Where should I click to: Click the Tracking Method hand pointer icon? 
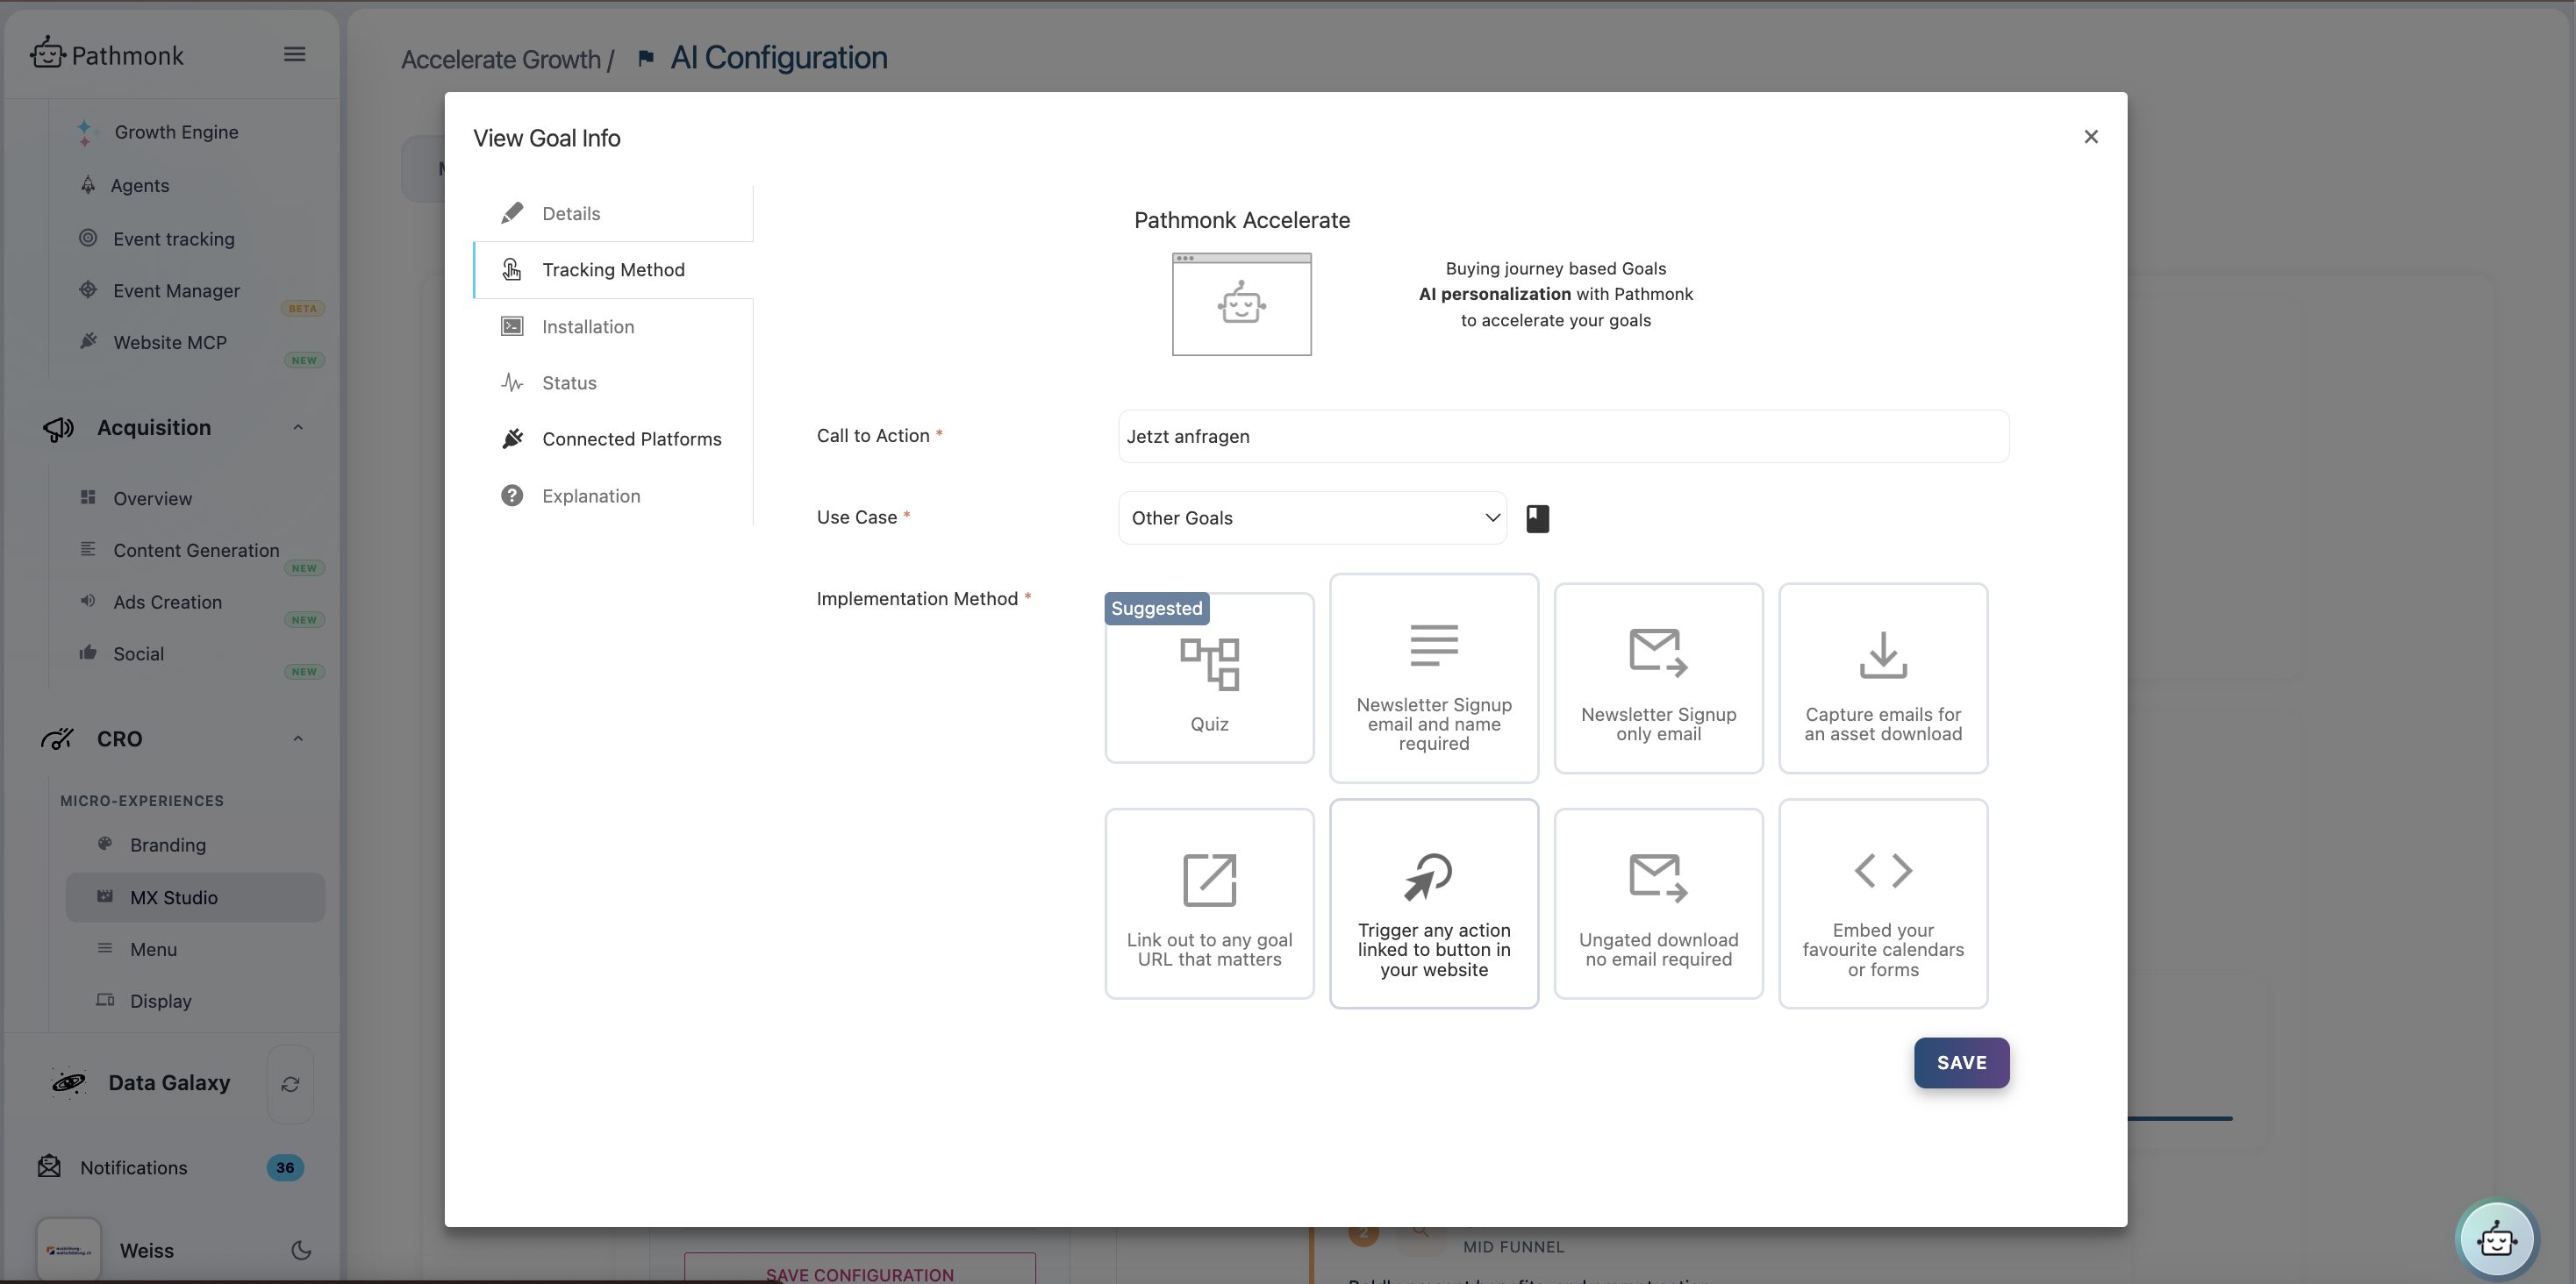[512, 270]
